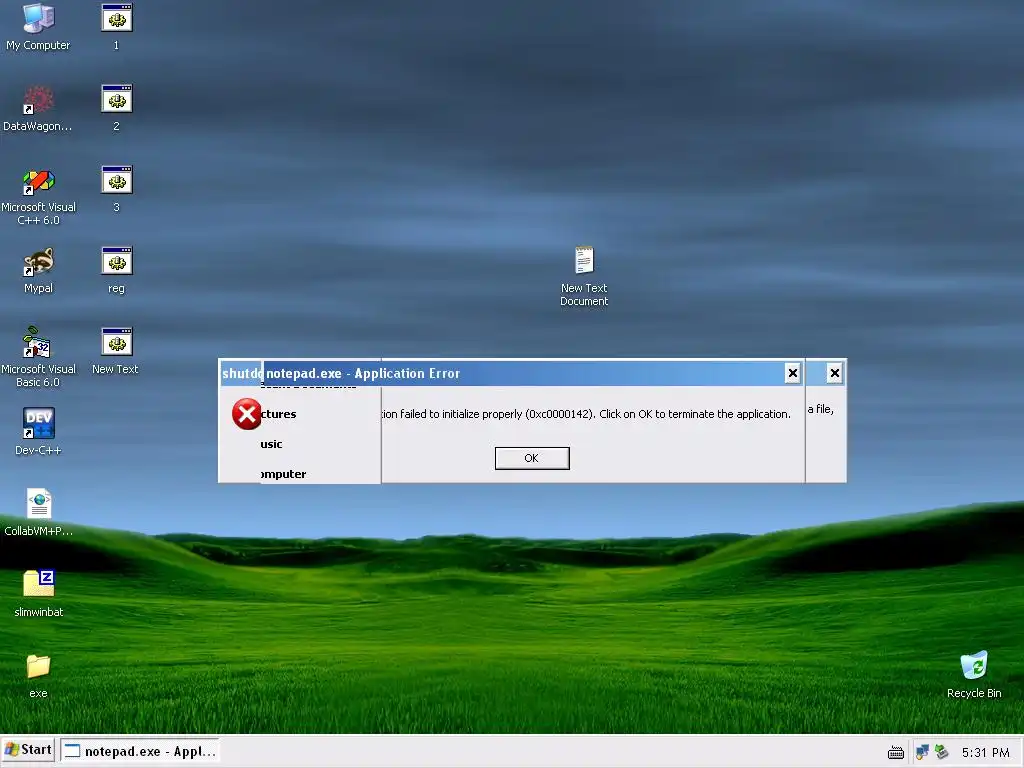Click the partial 'ctures' menu entry
The image size is (1024, 768).
[279, 414]
